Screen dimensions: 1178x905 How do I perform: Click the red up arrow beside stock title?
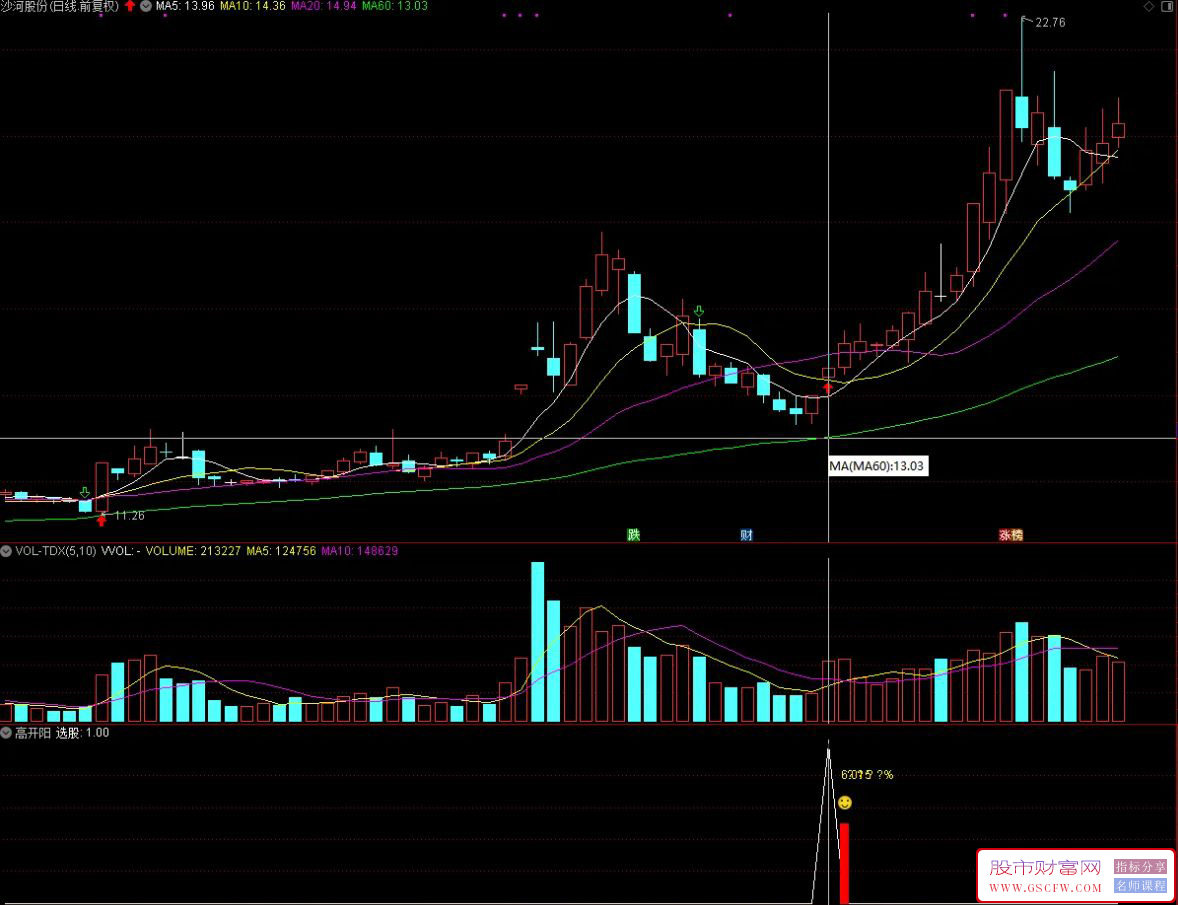(130, 6)
